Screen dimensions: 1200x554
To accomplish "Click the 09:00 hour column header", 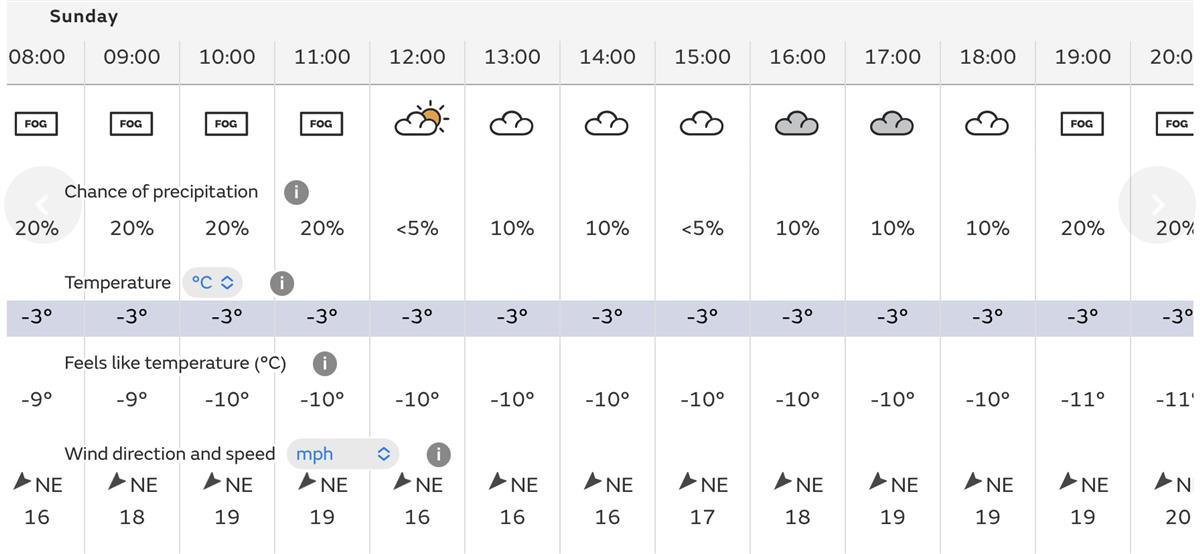I will [x=132, y=57].
